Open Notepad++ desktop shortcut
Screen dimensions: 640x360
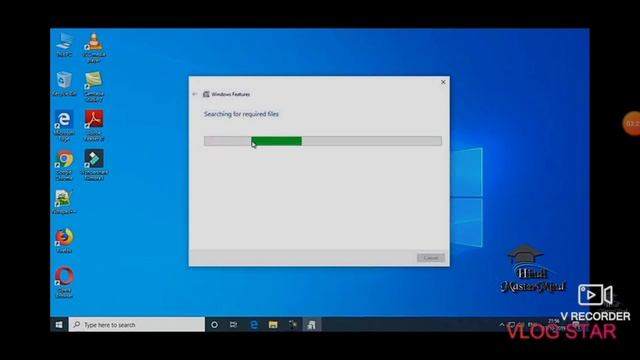point(64,202)
